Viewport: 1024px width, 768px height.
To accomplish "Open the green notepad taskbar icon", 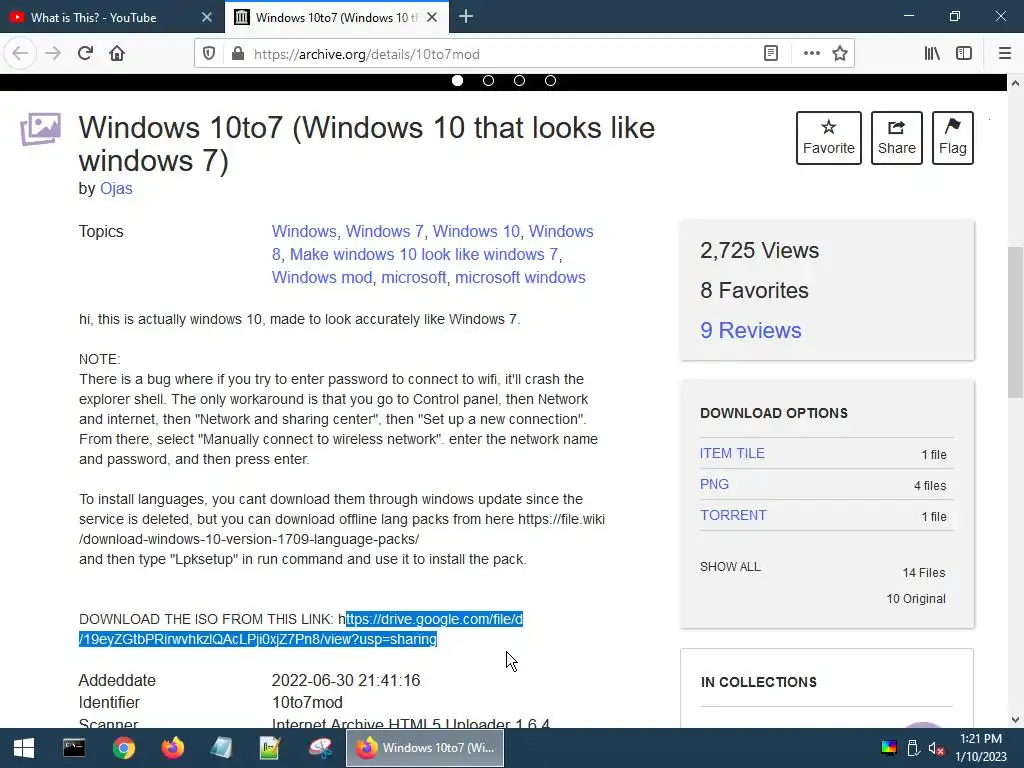I will tap(270, 748).
